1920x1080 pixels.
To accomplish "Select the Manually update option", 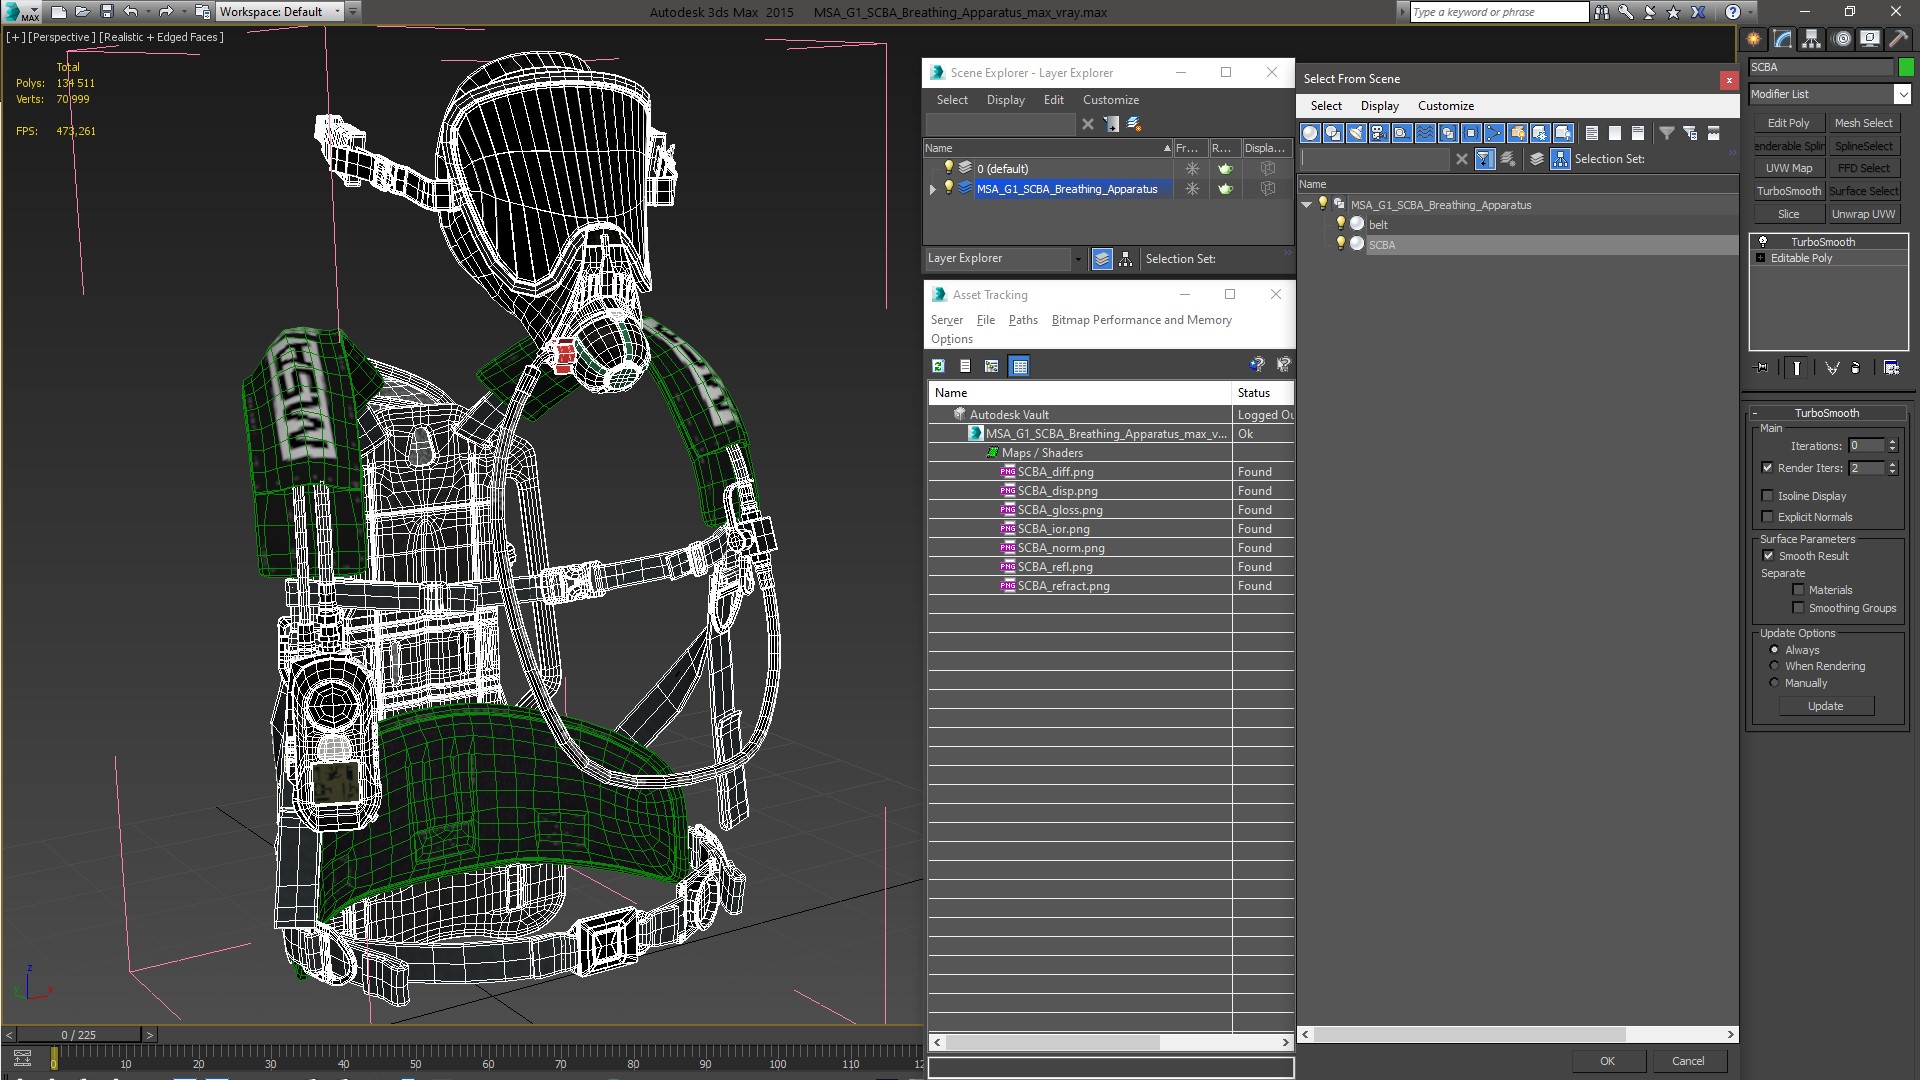I will (x=1775, y=683).
